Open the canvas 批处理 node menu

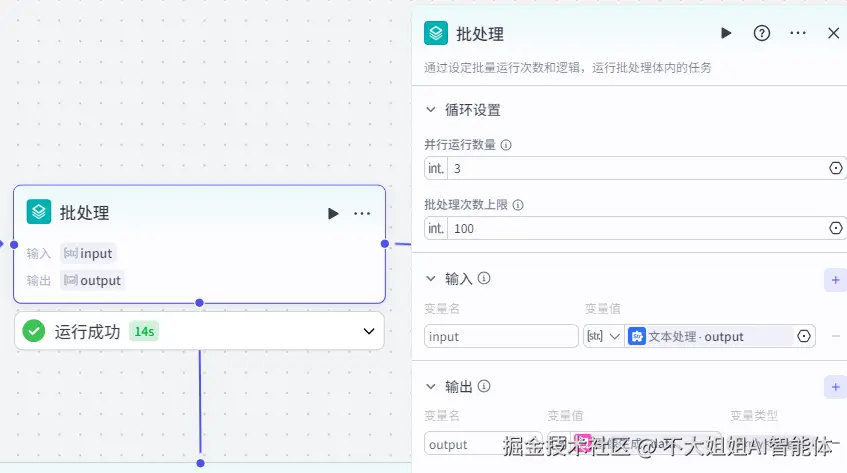pos(362,214)
